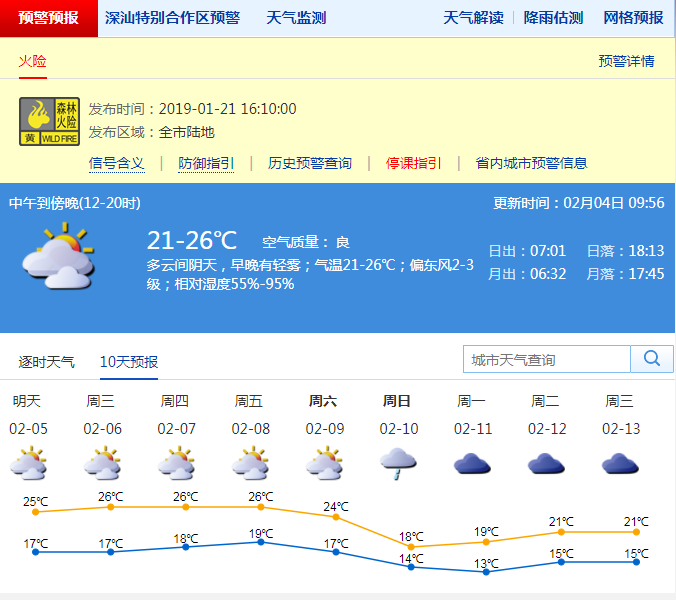Open the 预警详情 link
The width and height of the screenshot is (676, 600).
(x=626, y=61)
